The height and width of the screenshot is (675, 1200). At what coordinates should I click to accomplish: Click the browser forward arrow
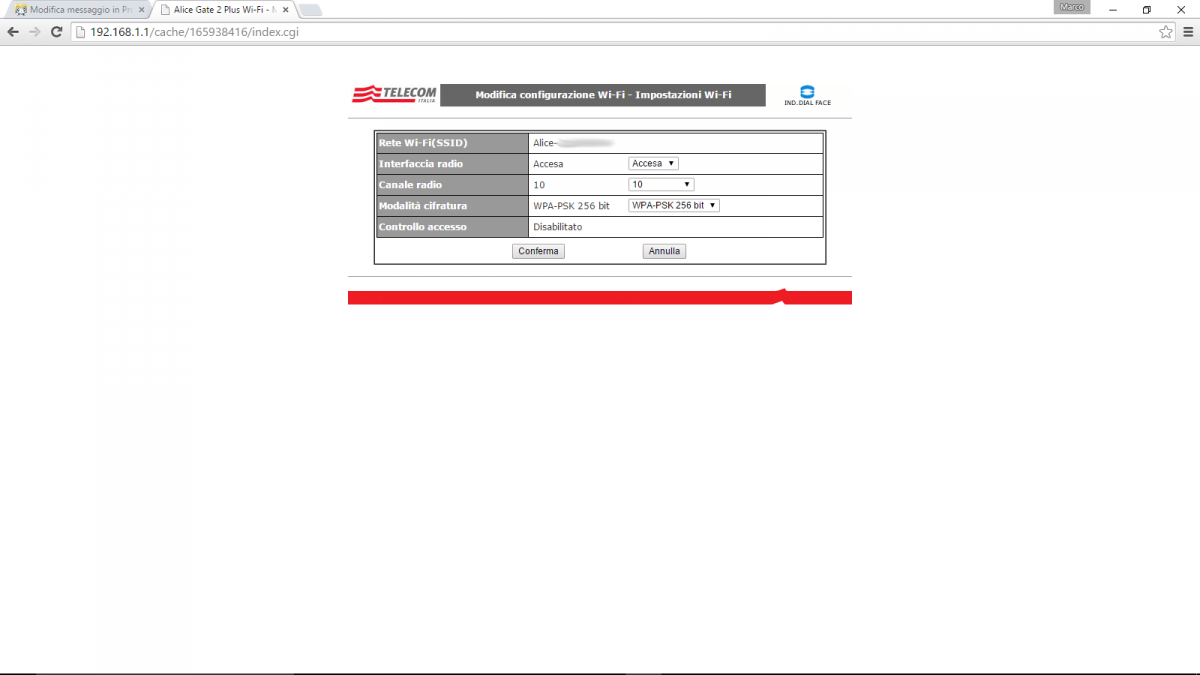[35, 32]
